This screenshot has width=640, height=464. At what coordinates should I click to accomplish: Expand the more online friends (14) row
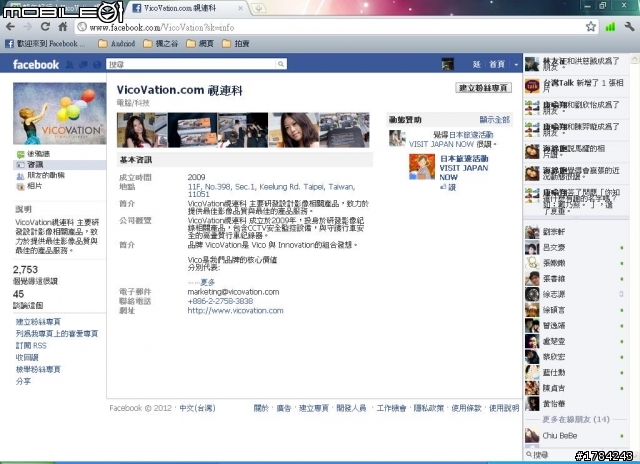point(576,419)
